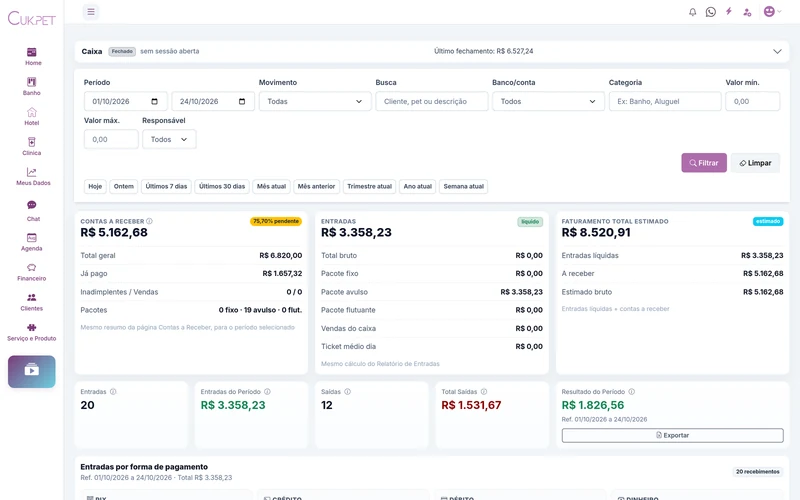The height and width of the screenshot is (500, 800).
Task: Open the Hotel section icon
Action: click(x=32, y=112)
